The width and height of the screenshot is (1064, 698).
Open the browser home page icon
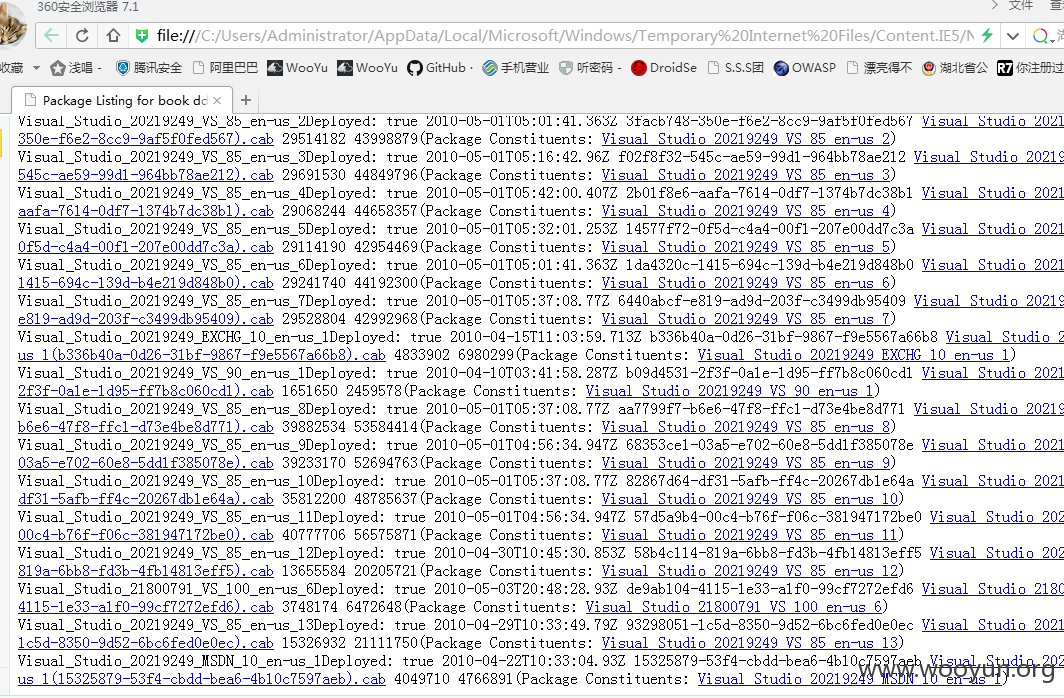[x=113, y=35]
